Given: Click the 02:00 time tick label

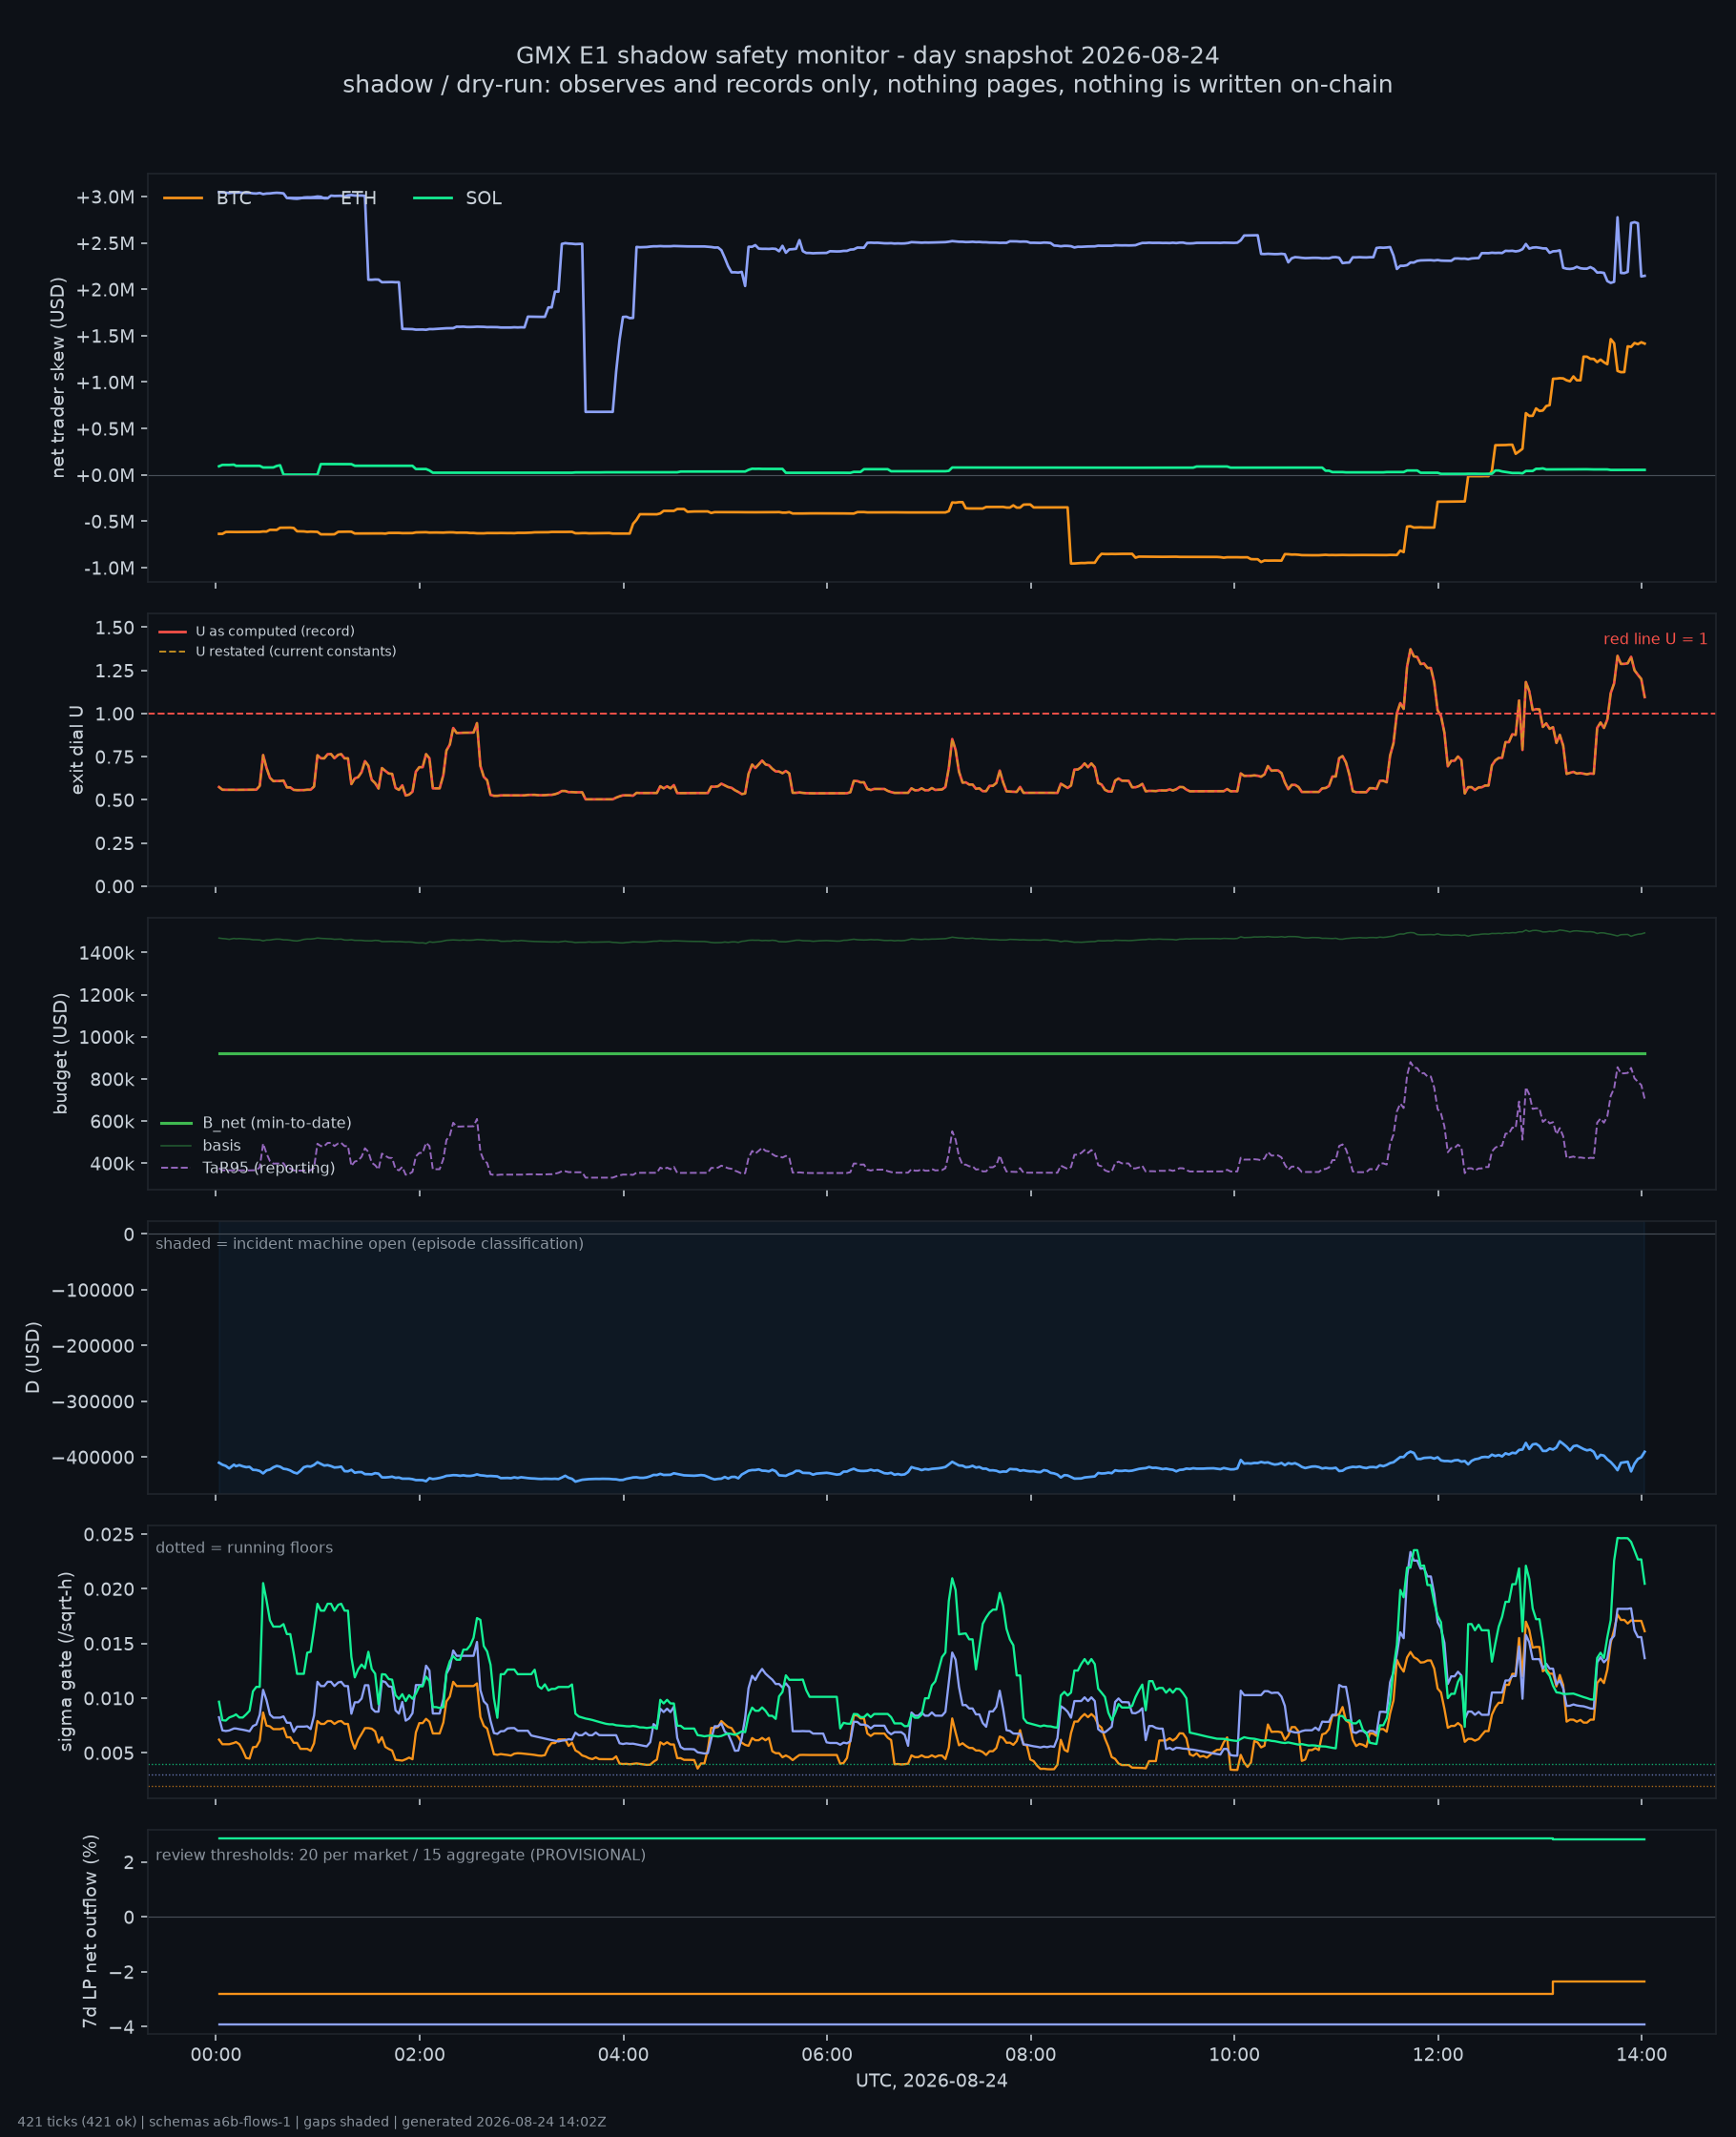Looking at the screenshot, I should (x=419, y=2054).
